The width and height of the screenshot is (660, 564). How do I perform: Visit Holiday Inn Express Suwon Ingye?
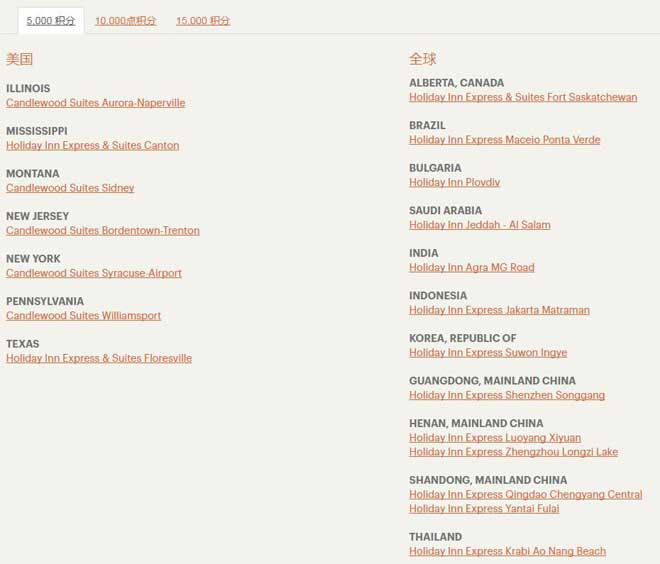[x=488, y=352]
